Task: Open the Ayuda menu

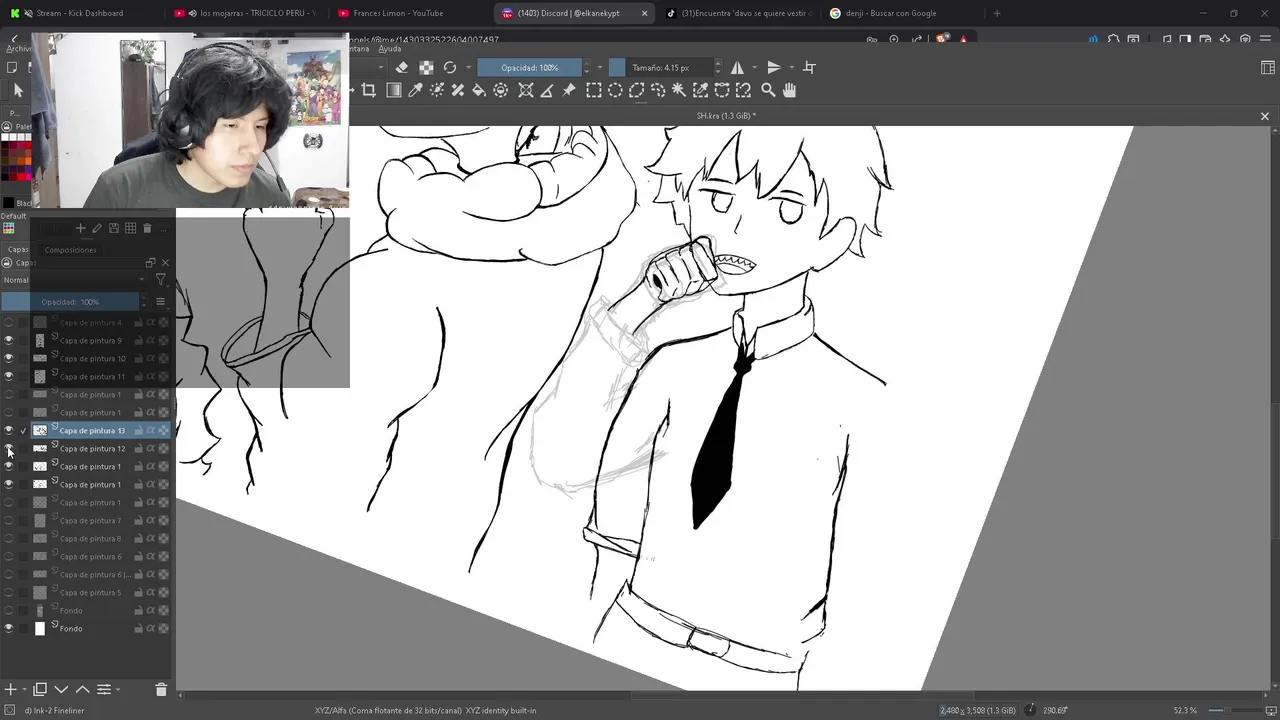Action: click(390, 48)
